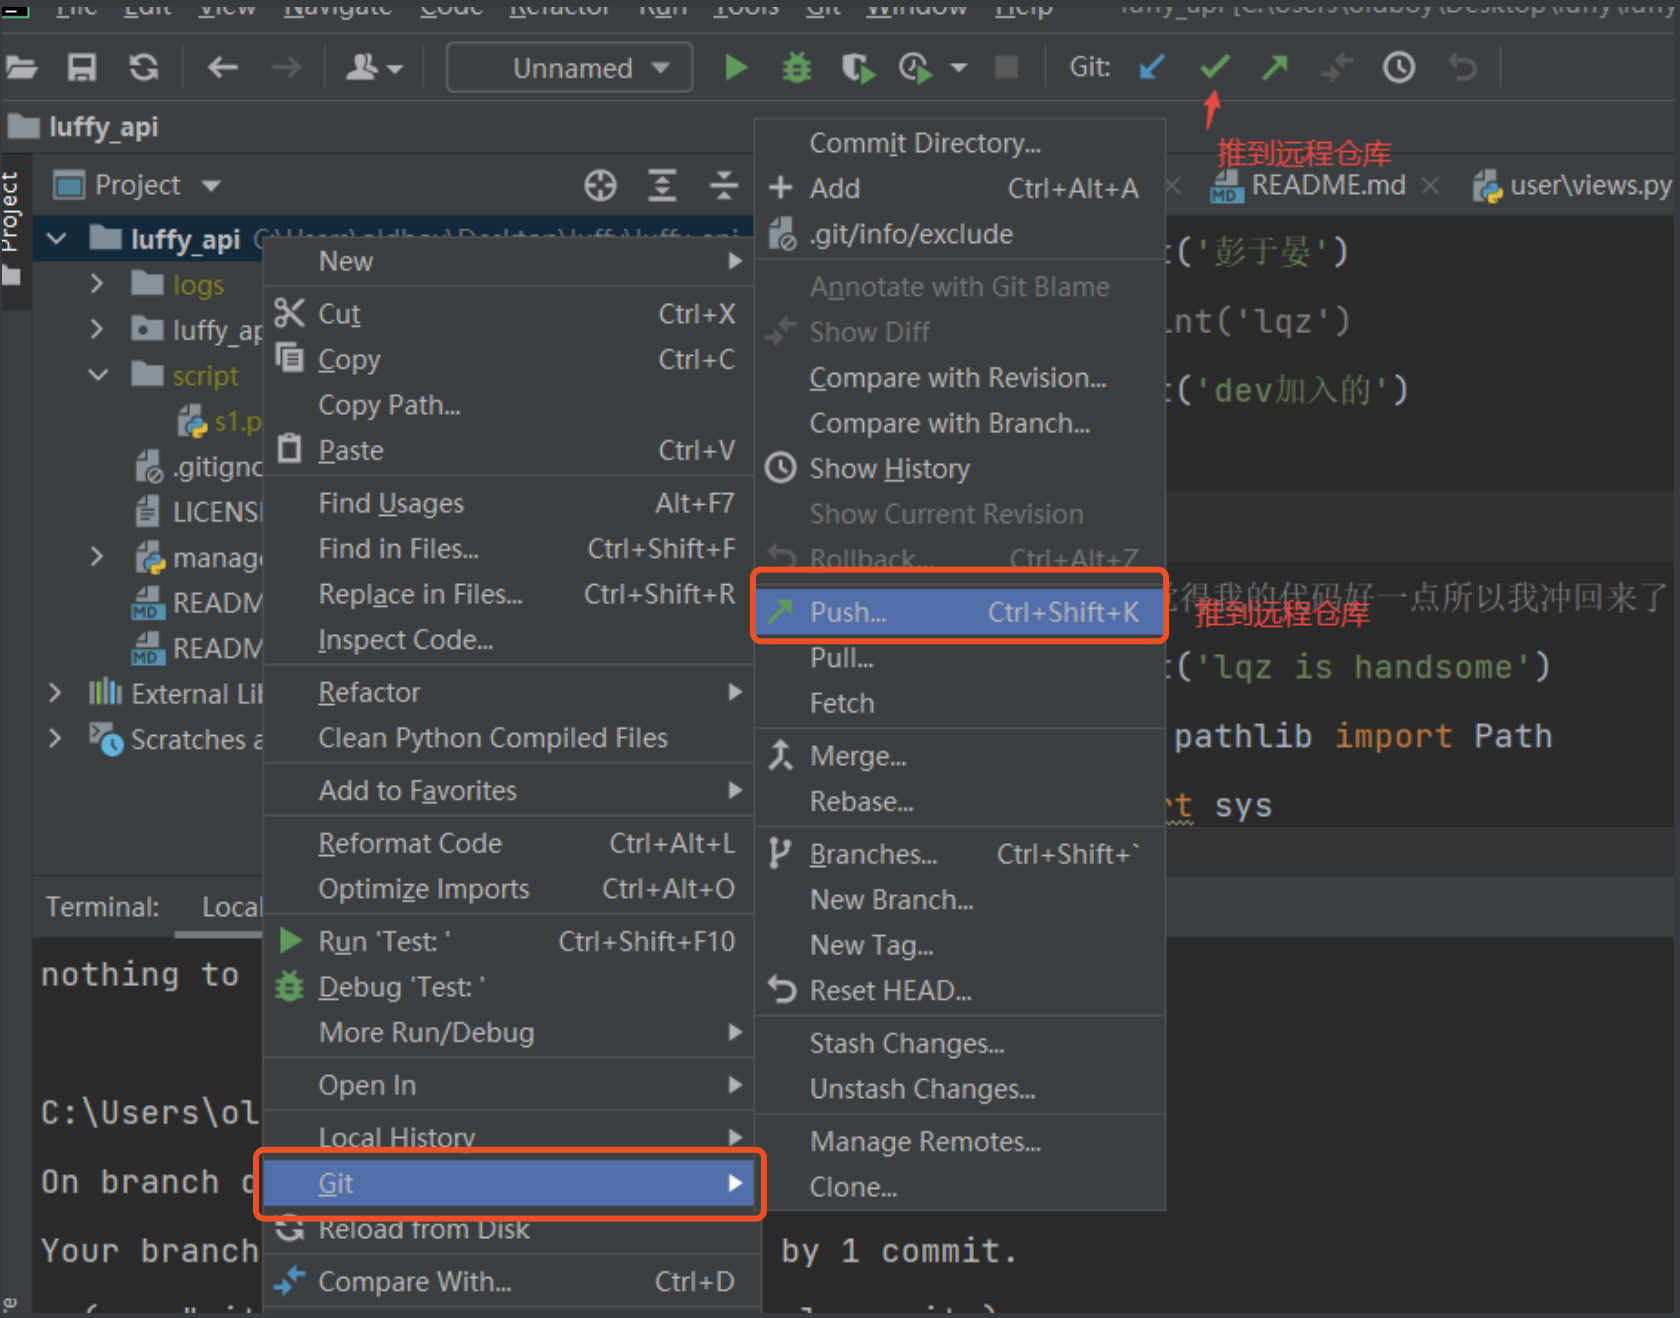Switch to the README.md editor tab
1680x1318 pixels.
[1326, 185]
